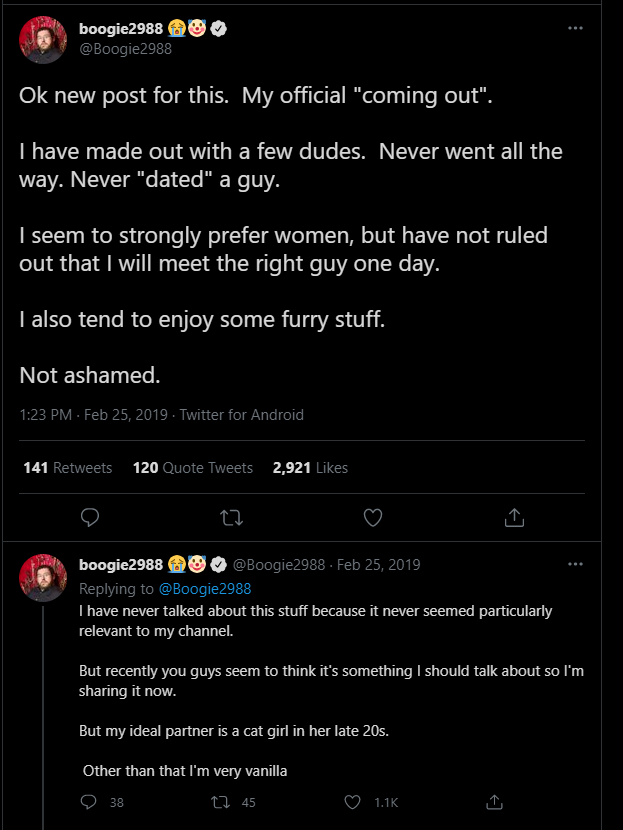
Task: Share the main tweet
Action: pos(513,517)
